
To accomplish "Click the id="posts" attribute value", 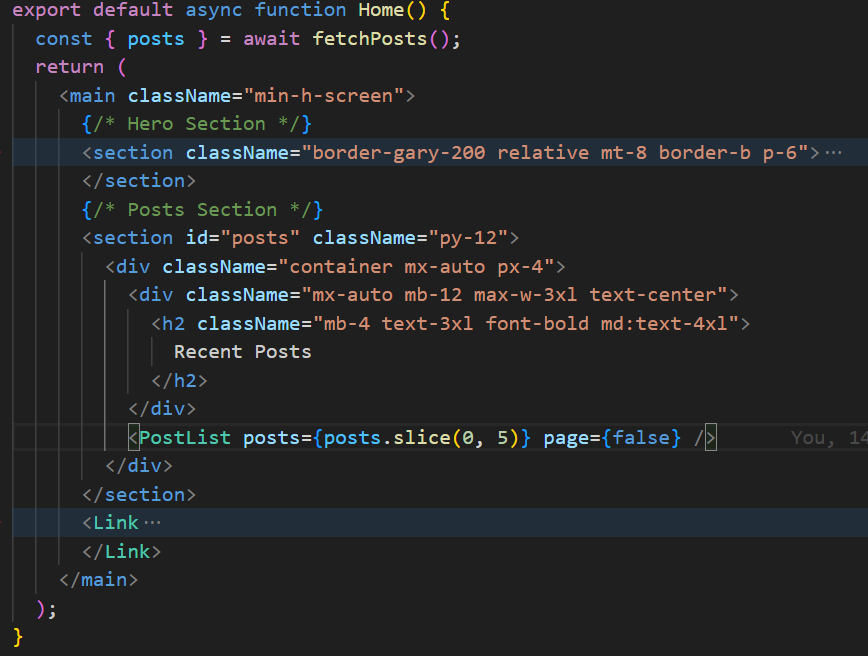I will click(261, 238).
